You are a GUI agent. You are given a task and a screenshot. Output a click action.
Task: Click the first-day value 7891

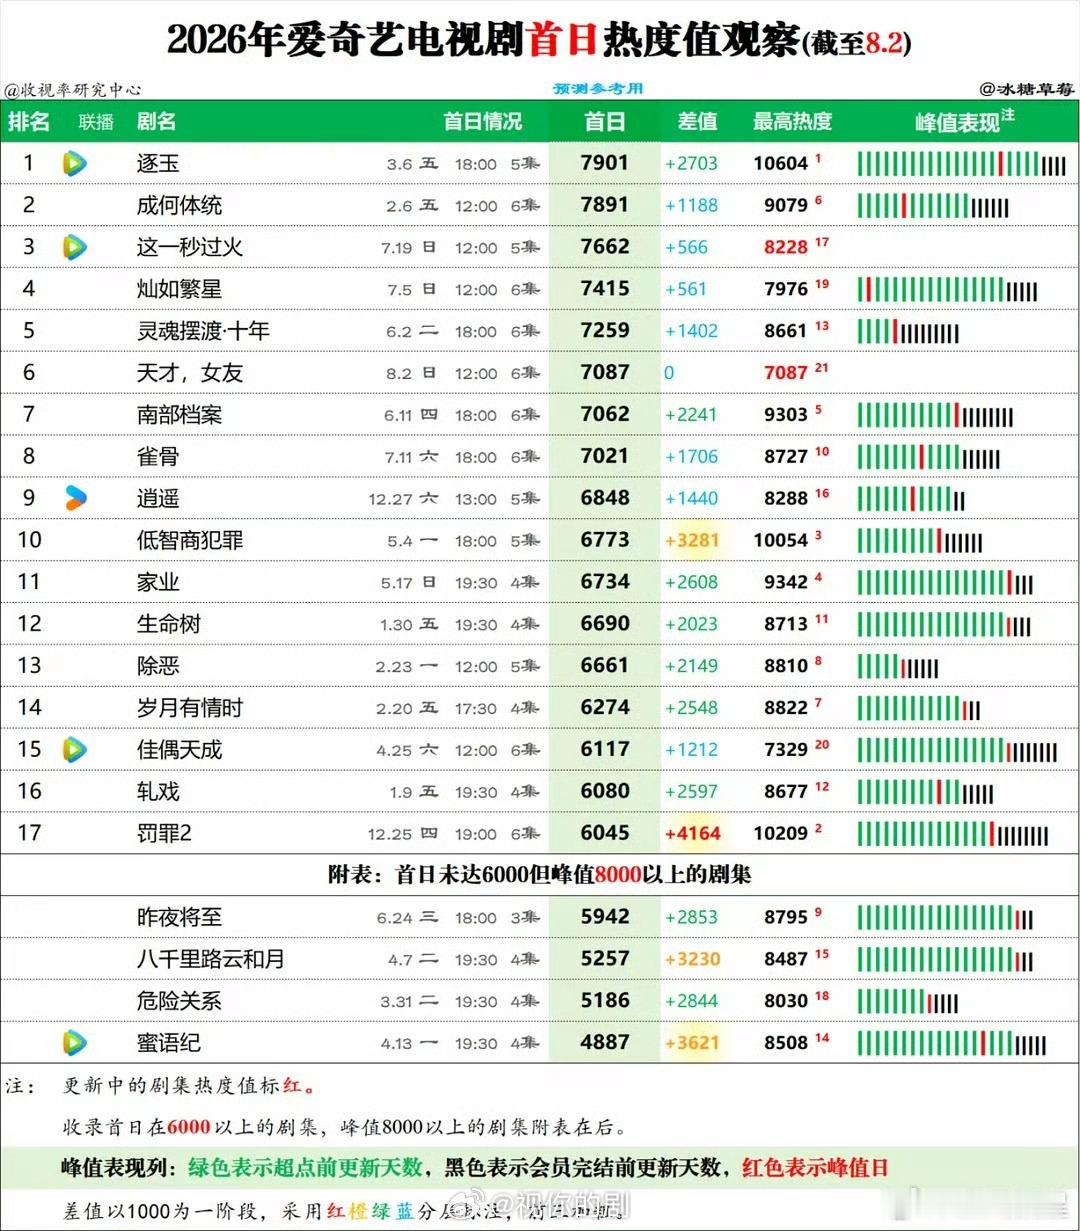point(605,205)
